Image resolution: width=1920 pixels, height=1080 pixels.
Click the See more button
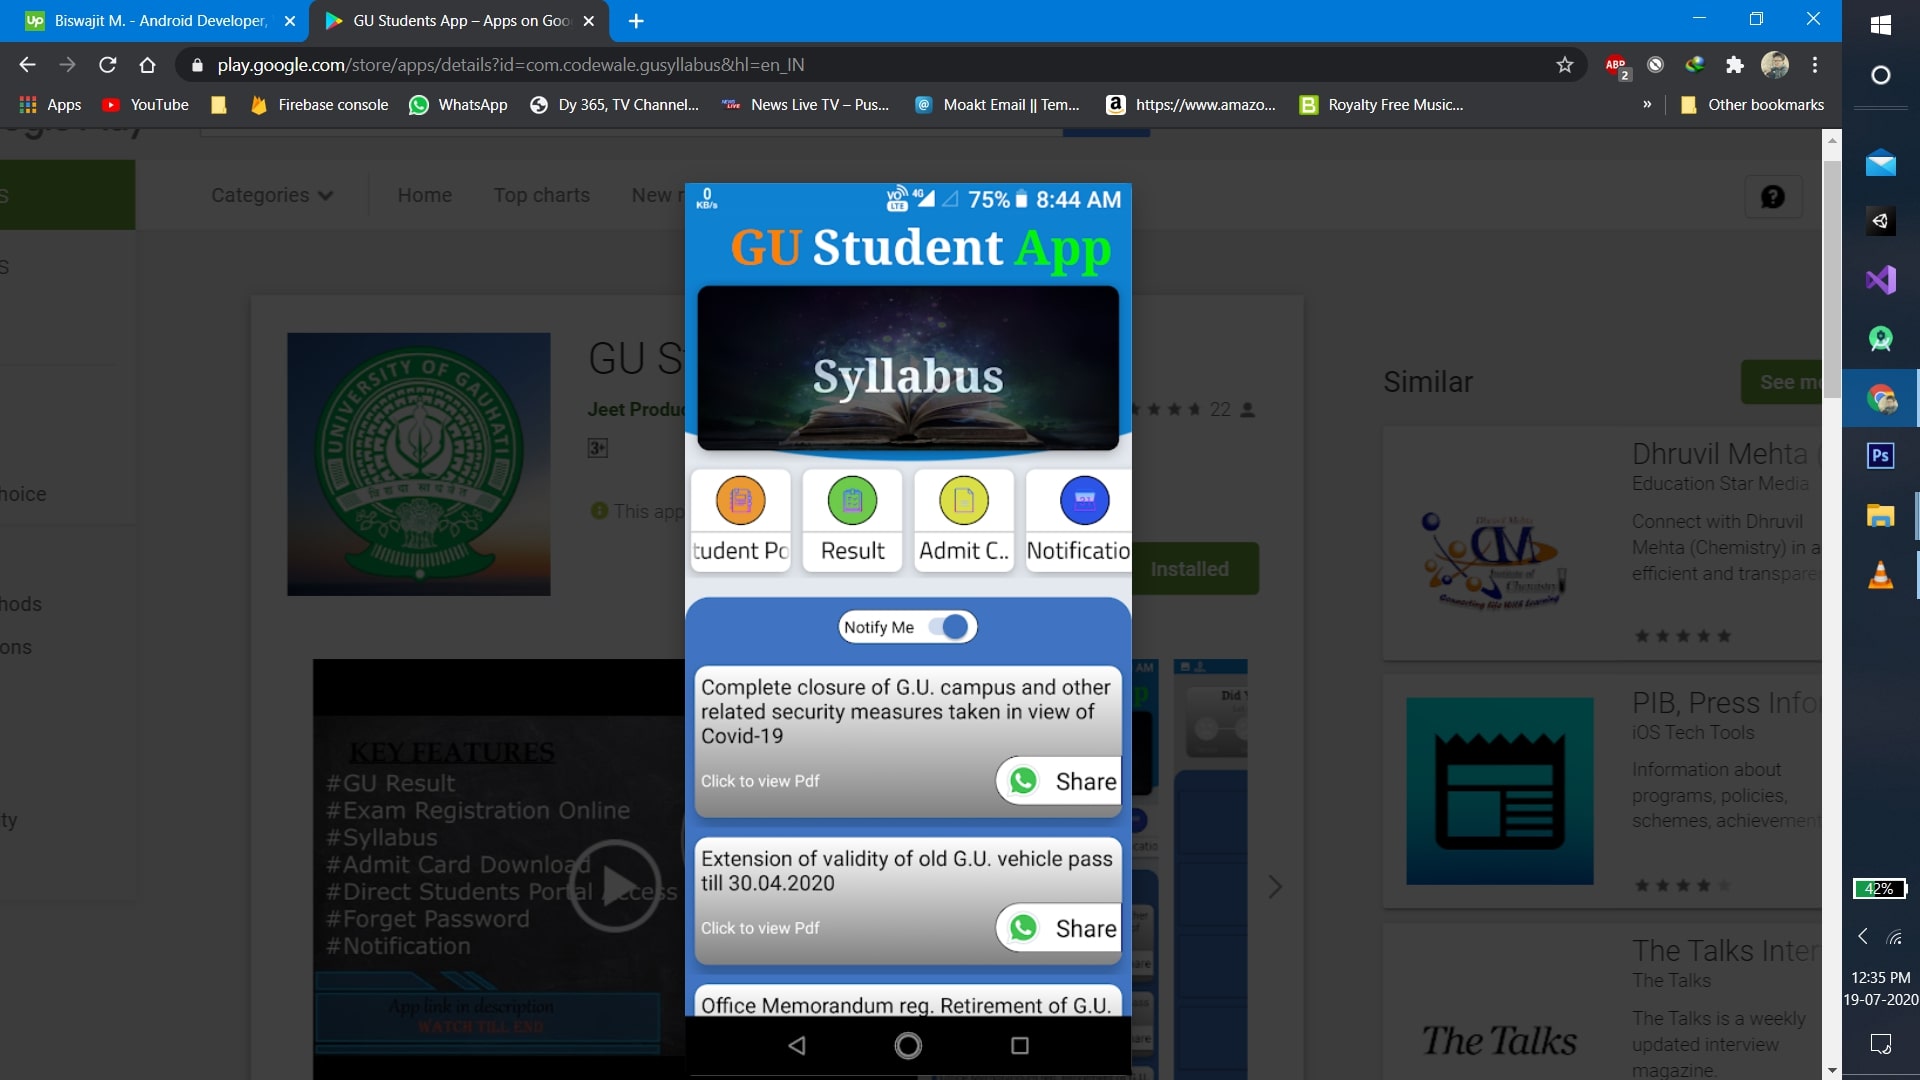[1781, 382]
